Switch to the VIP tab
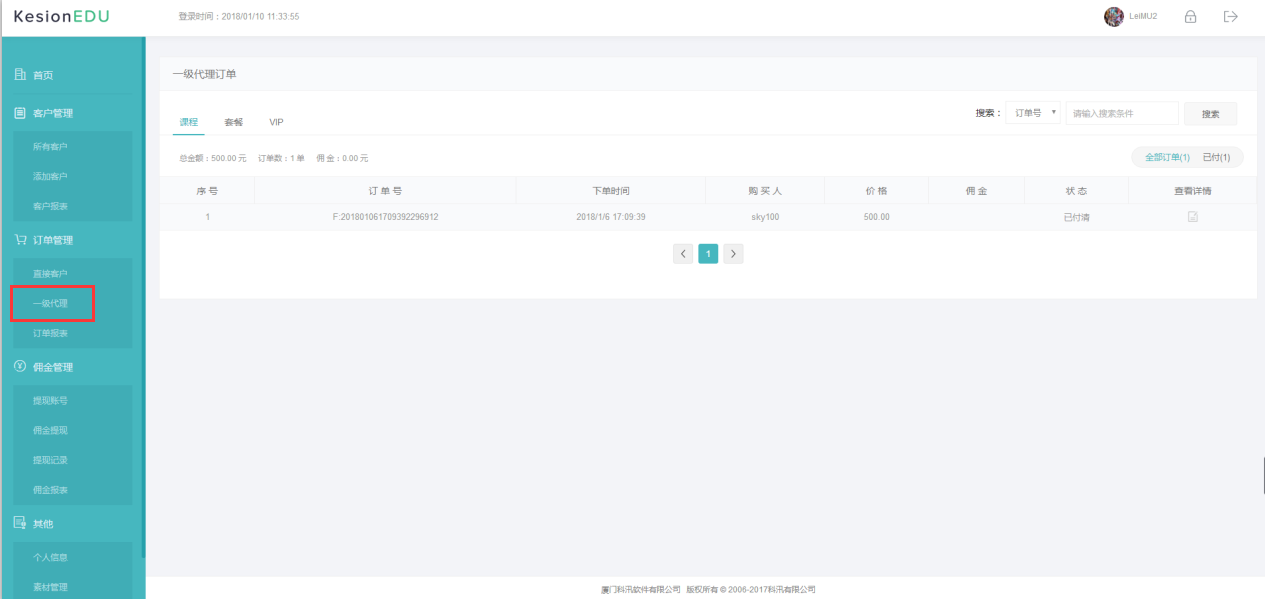 coord(276,122)
